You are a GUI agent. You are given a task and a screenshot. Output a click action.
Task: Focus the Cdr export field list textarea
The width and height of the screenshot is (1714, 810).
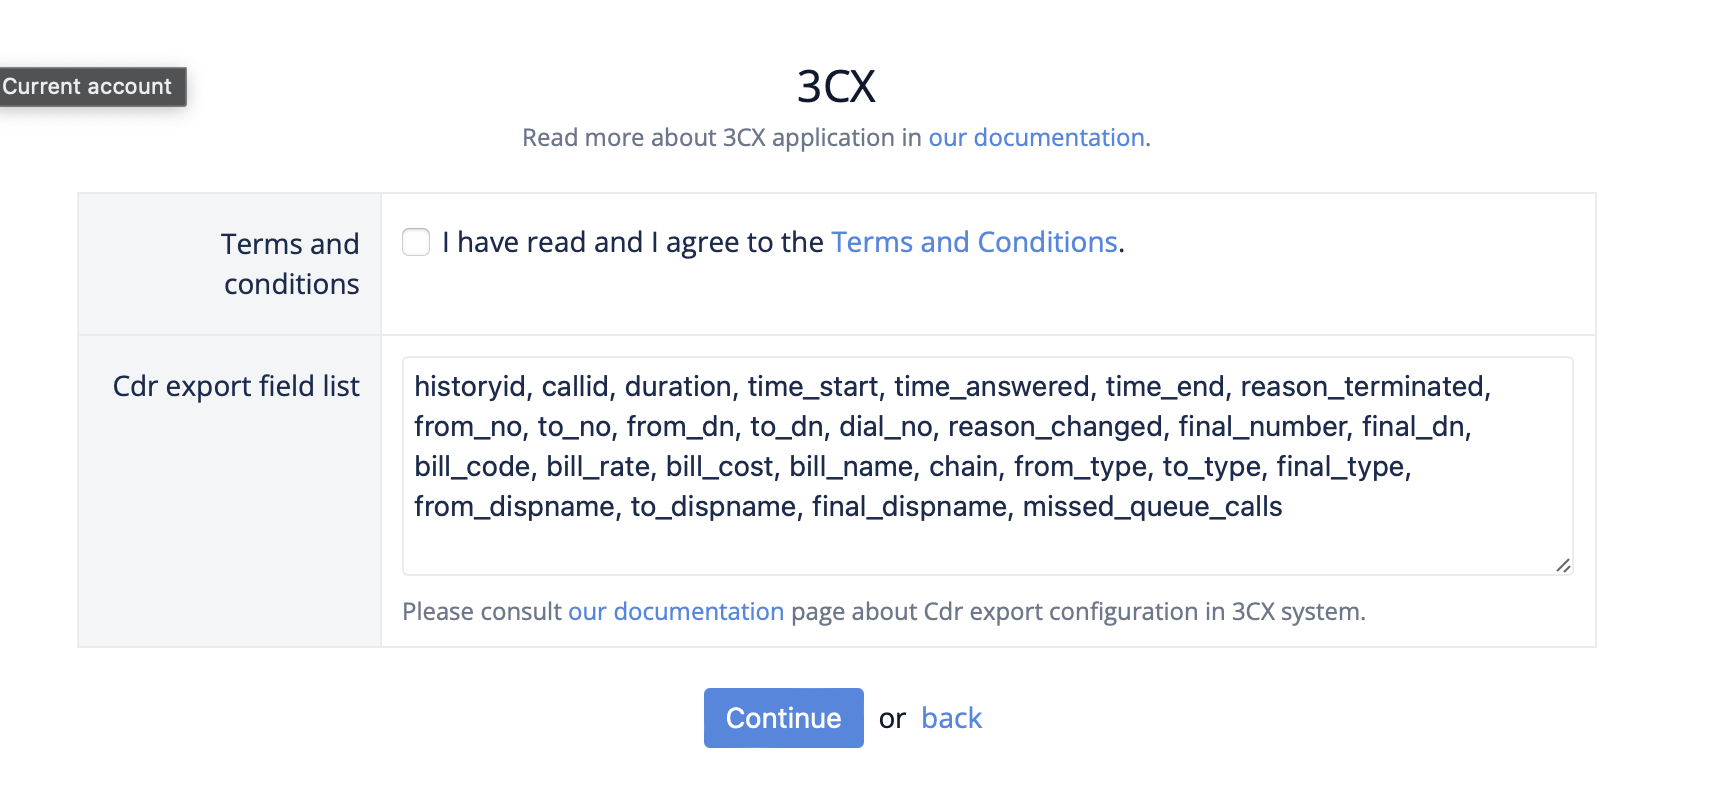[x=987, y=545]
